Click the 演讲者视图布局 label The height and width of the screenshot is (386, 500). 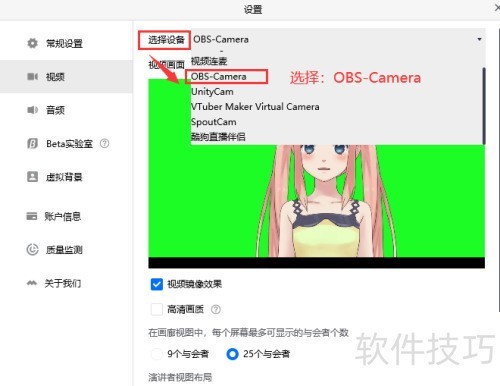[x=180, y=377]
